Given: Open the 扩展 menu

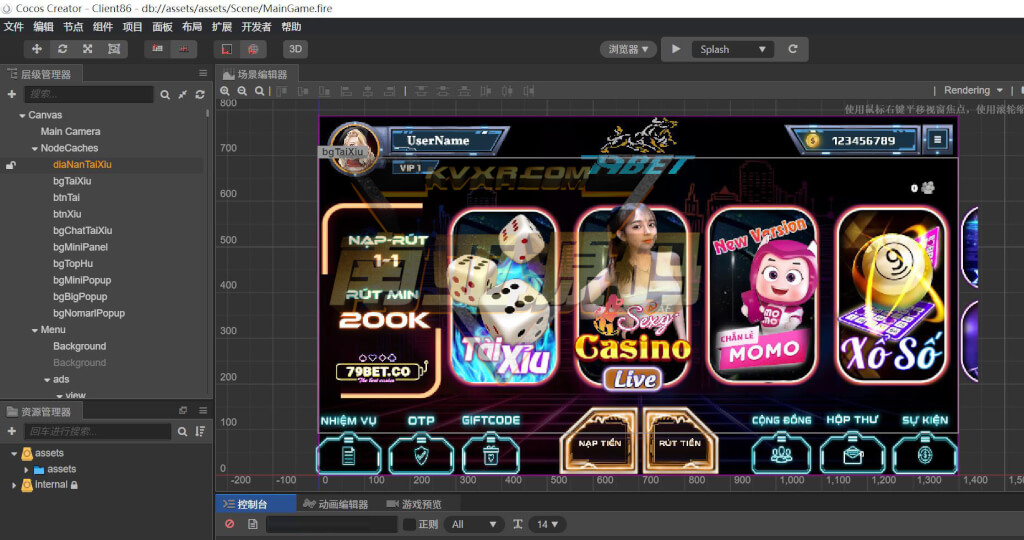Looking at the screenshot, I should 221,27.
